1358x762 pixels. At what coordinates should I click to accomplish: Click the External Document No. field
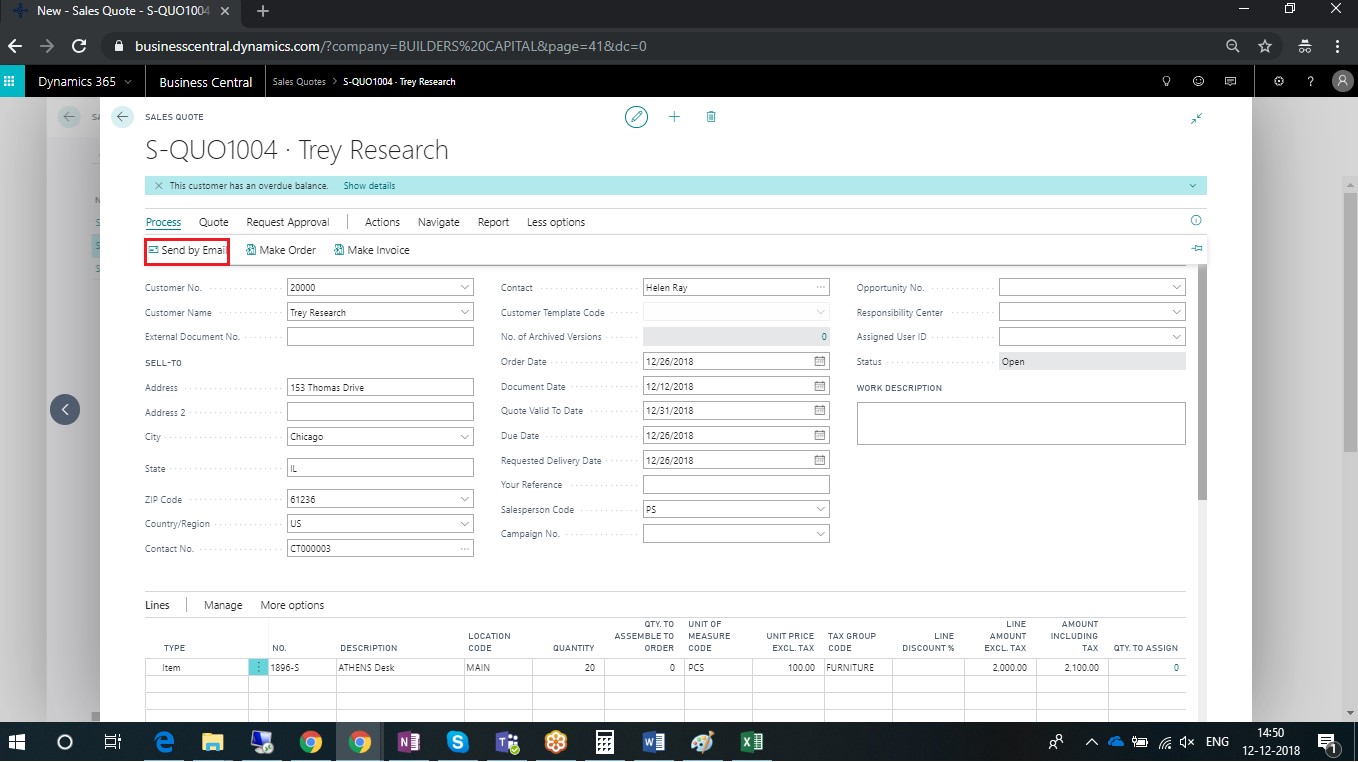380,337
